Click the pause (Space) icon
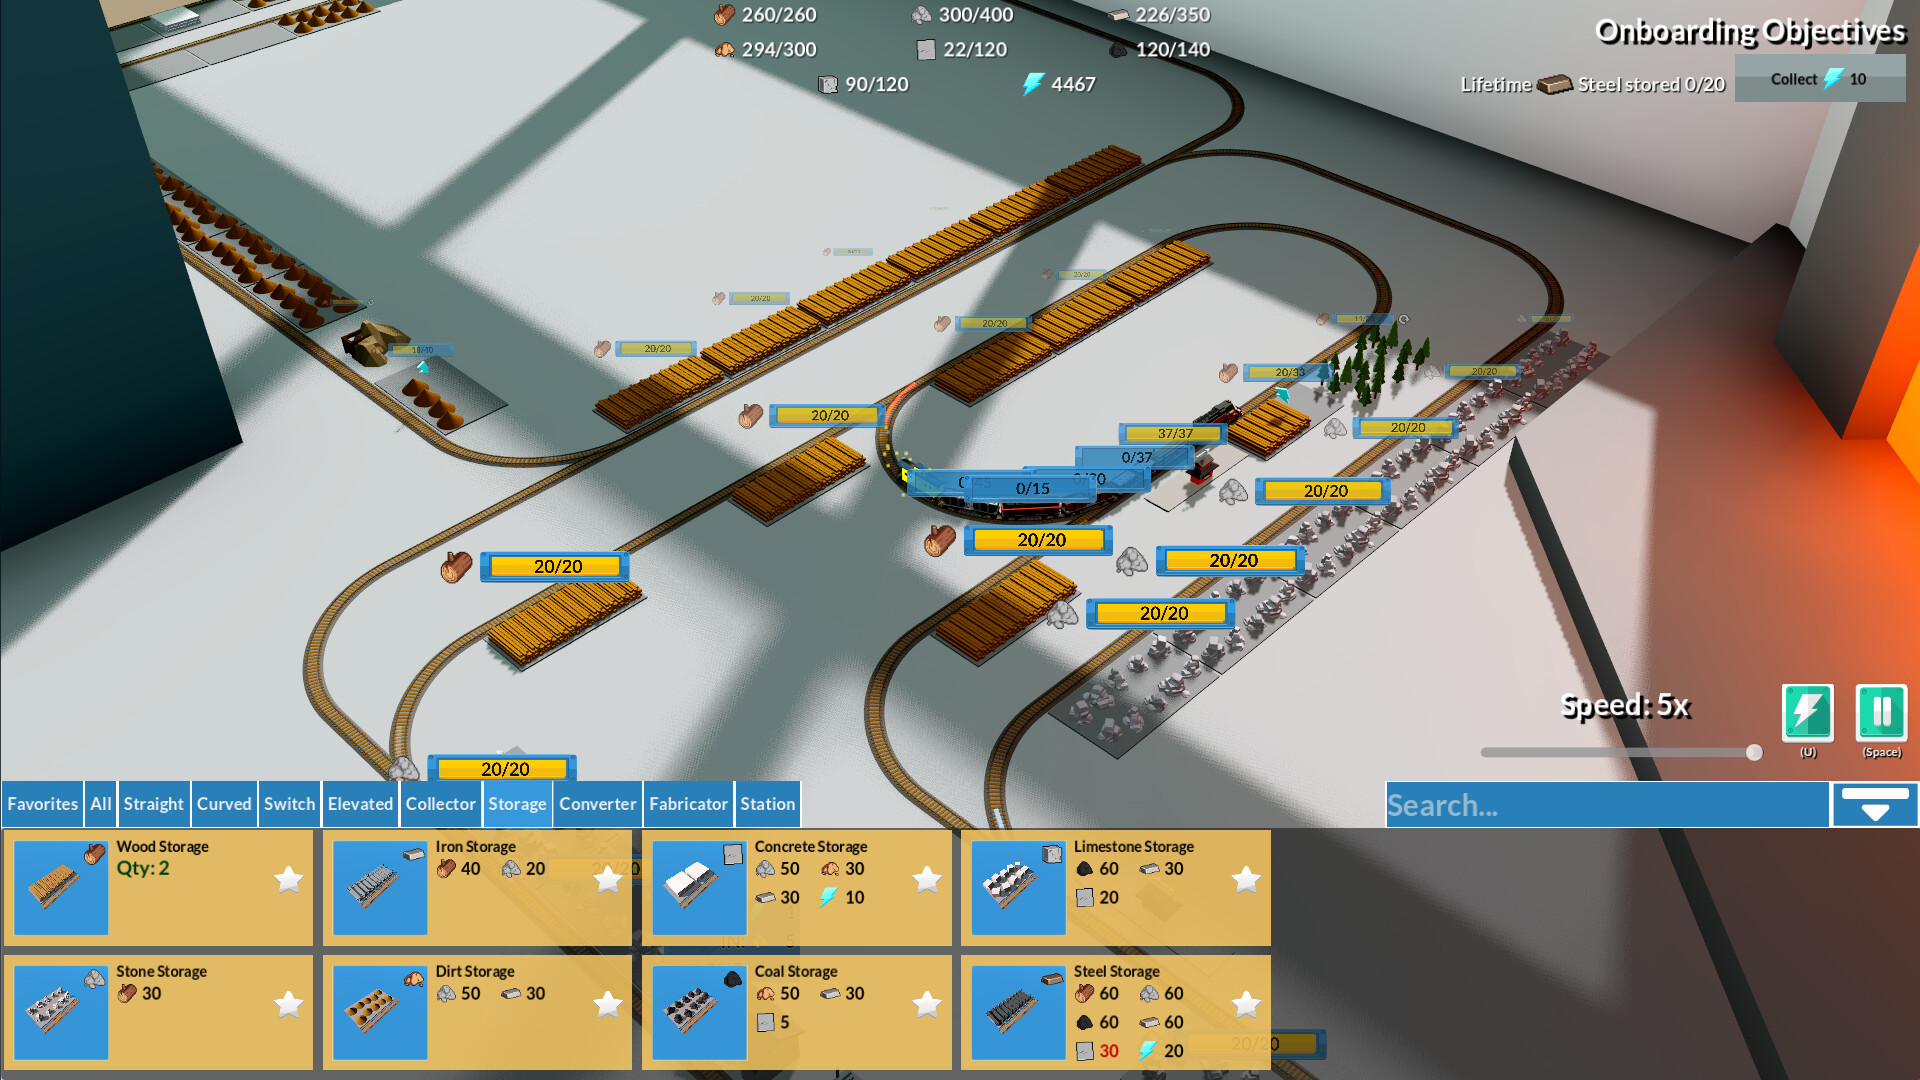The image size is (1920, 1080). 1881,714
